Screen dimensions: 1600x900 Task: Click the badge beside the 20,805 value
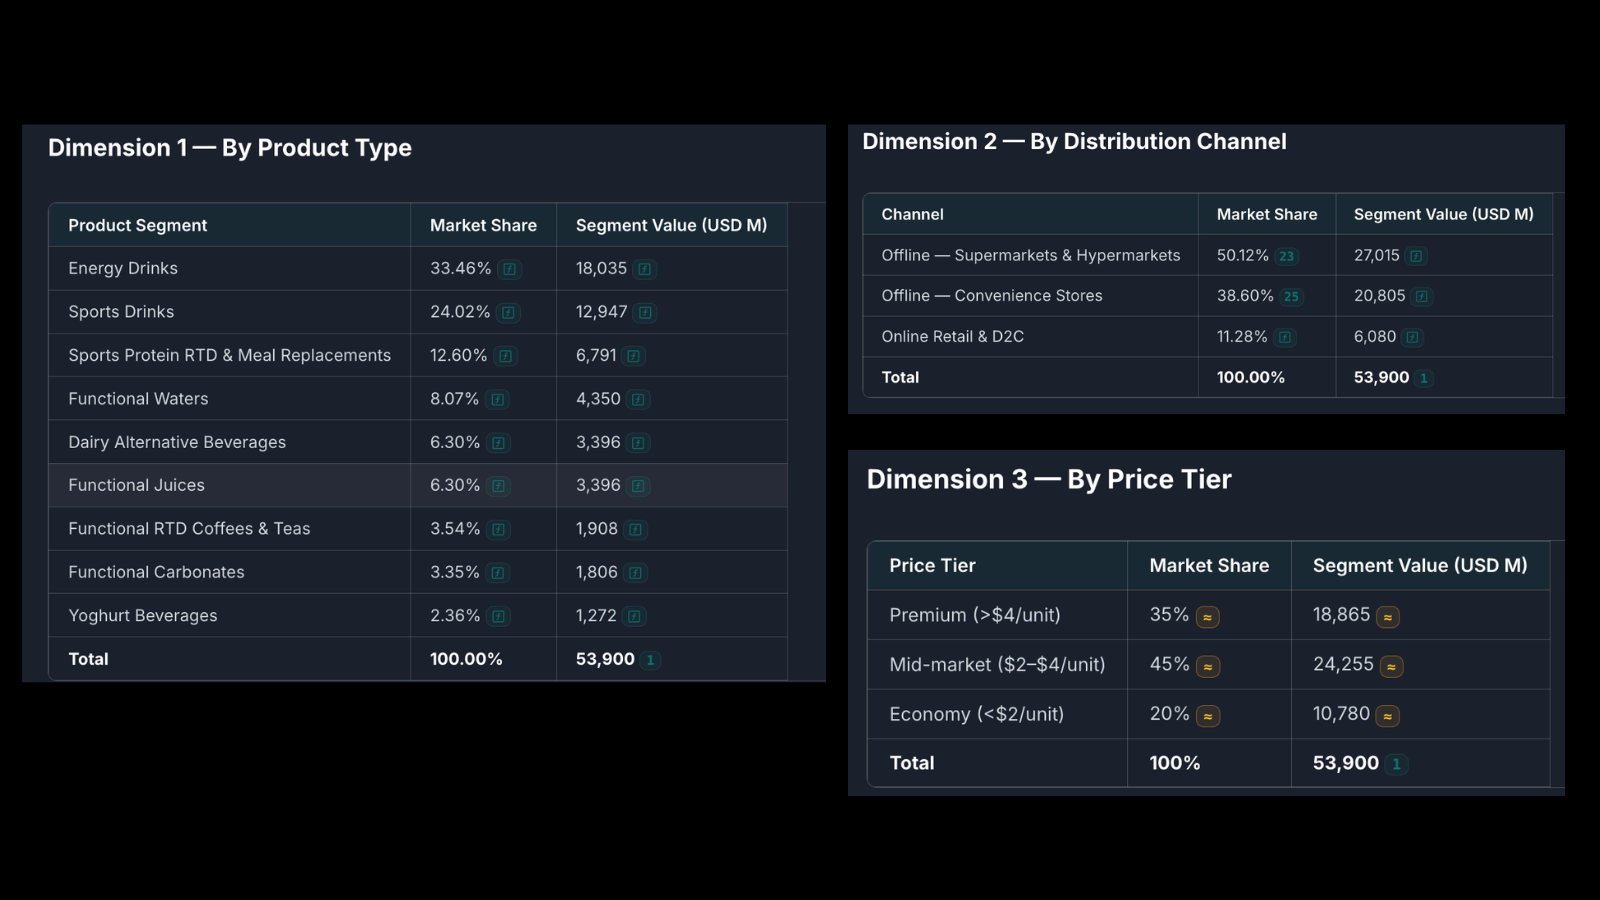pos(1422,297)
